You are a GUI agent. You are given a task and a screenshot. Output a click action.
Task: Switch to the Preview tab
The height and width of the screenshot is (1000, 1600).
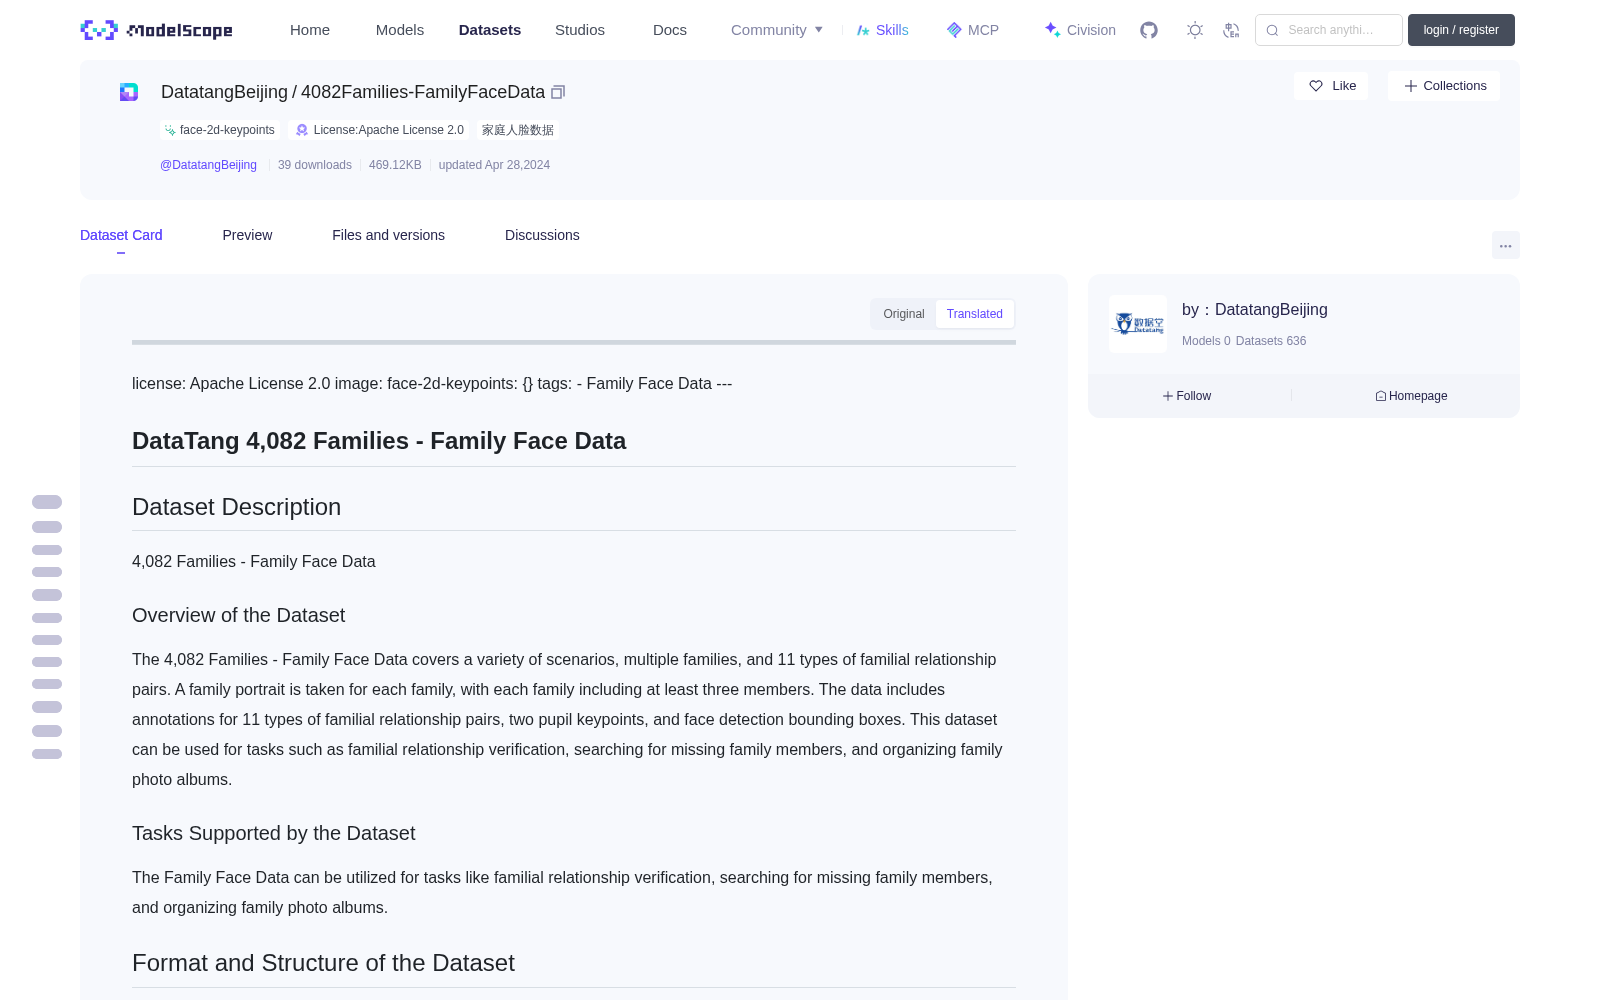(247, 235)
